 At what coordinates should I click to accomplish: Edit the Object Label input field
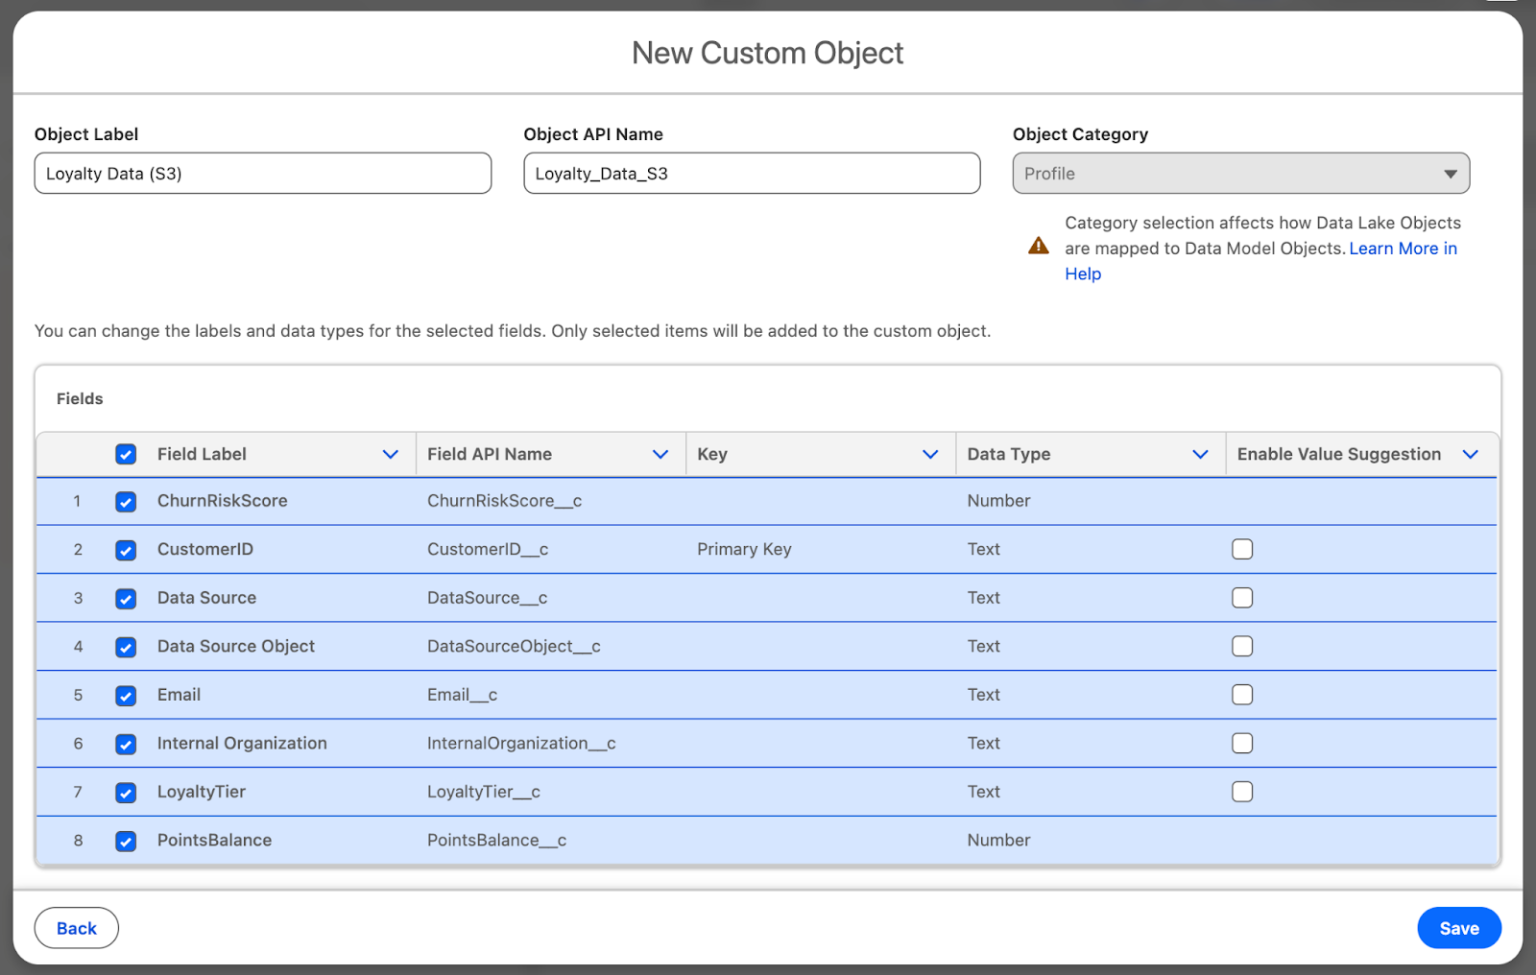(263, 173)
